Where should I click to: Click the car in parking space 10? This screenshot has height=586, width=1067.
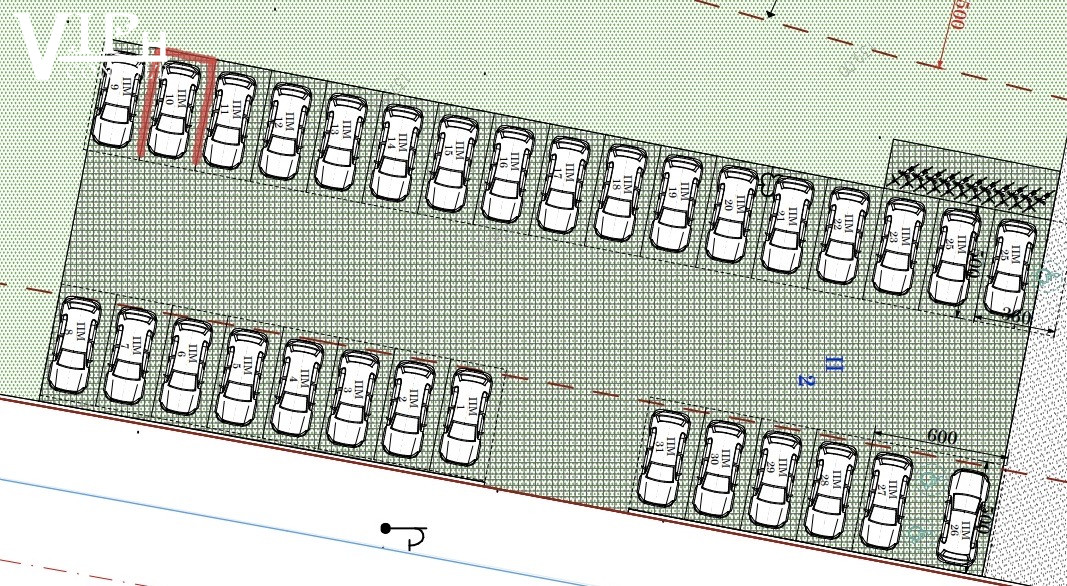(x=176, y=110)
